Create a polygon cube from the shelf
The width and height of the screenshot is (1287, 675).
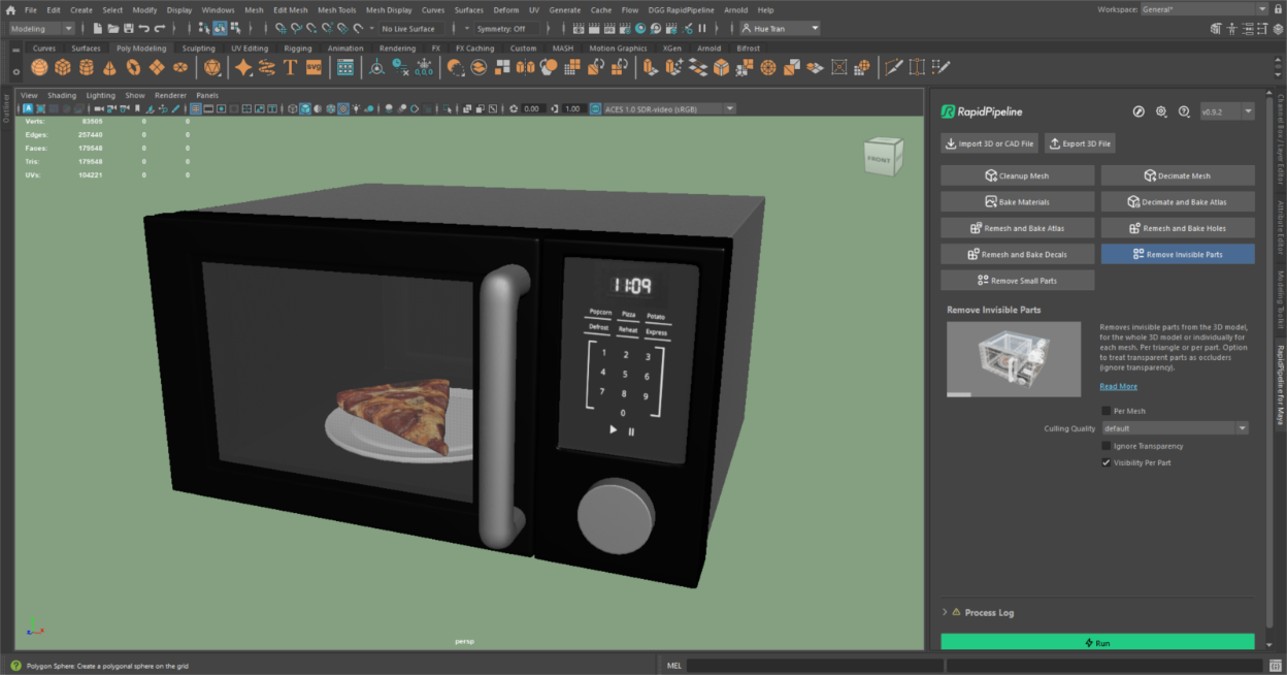click(62, 67)
